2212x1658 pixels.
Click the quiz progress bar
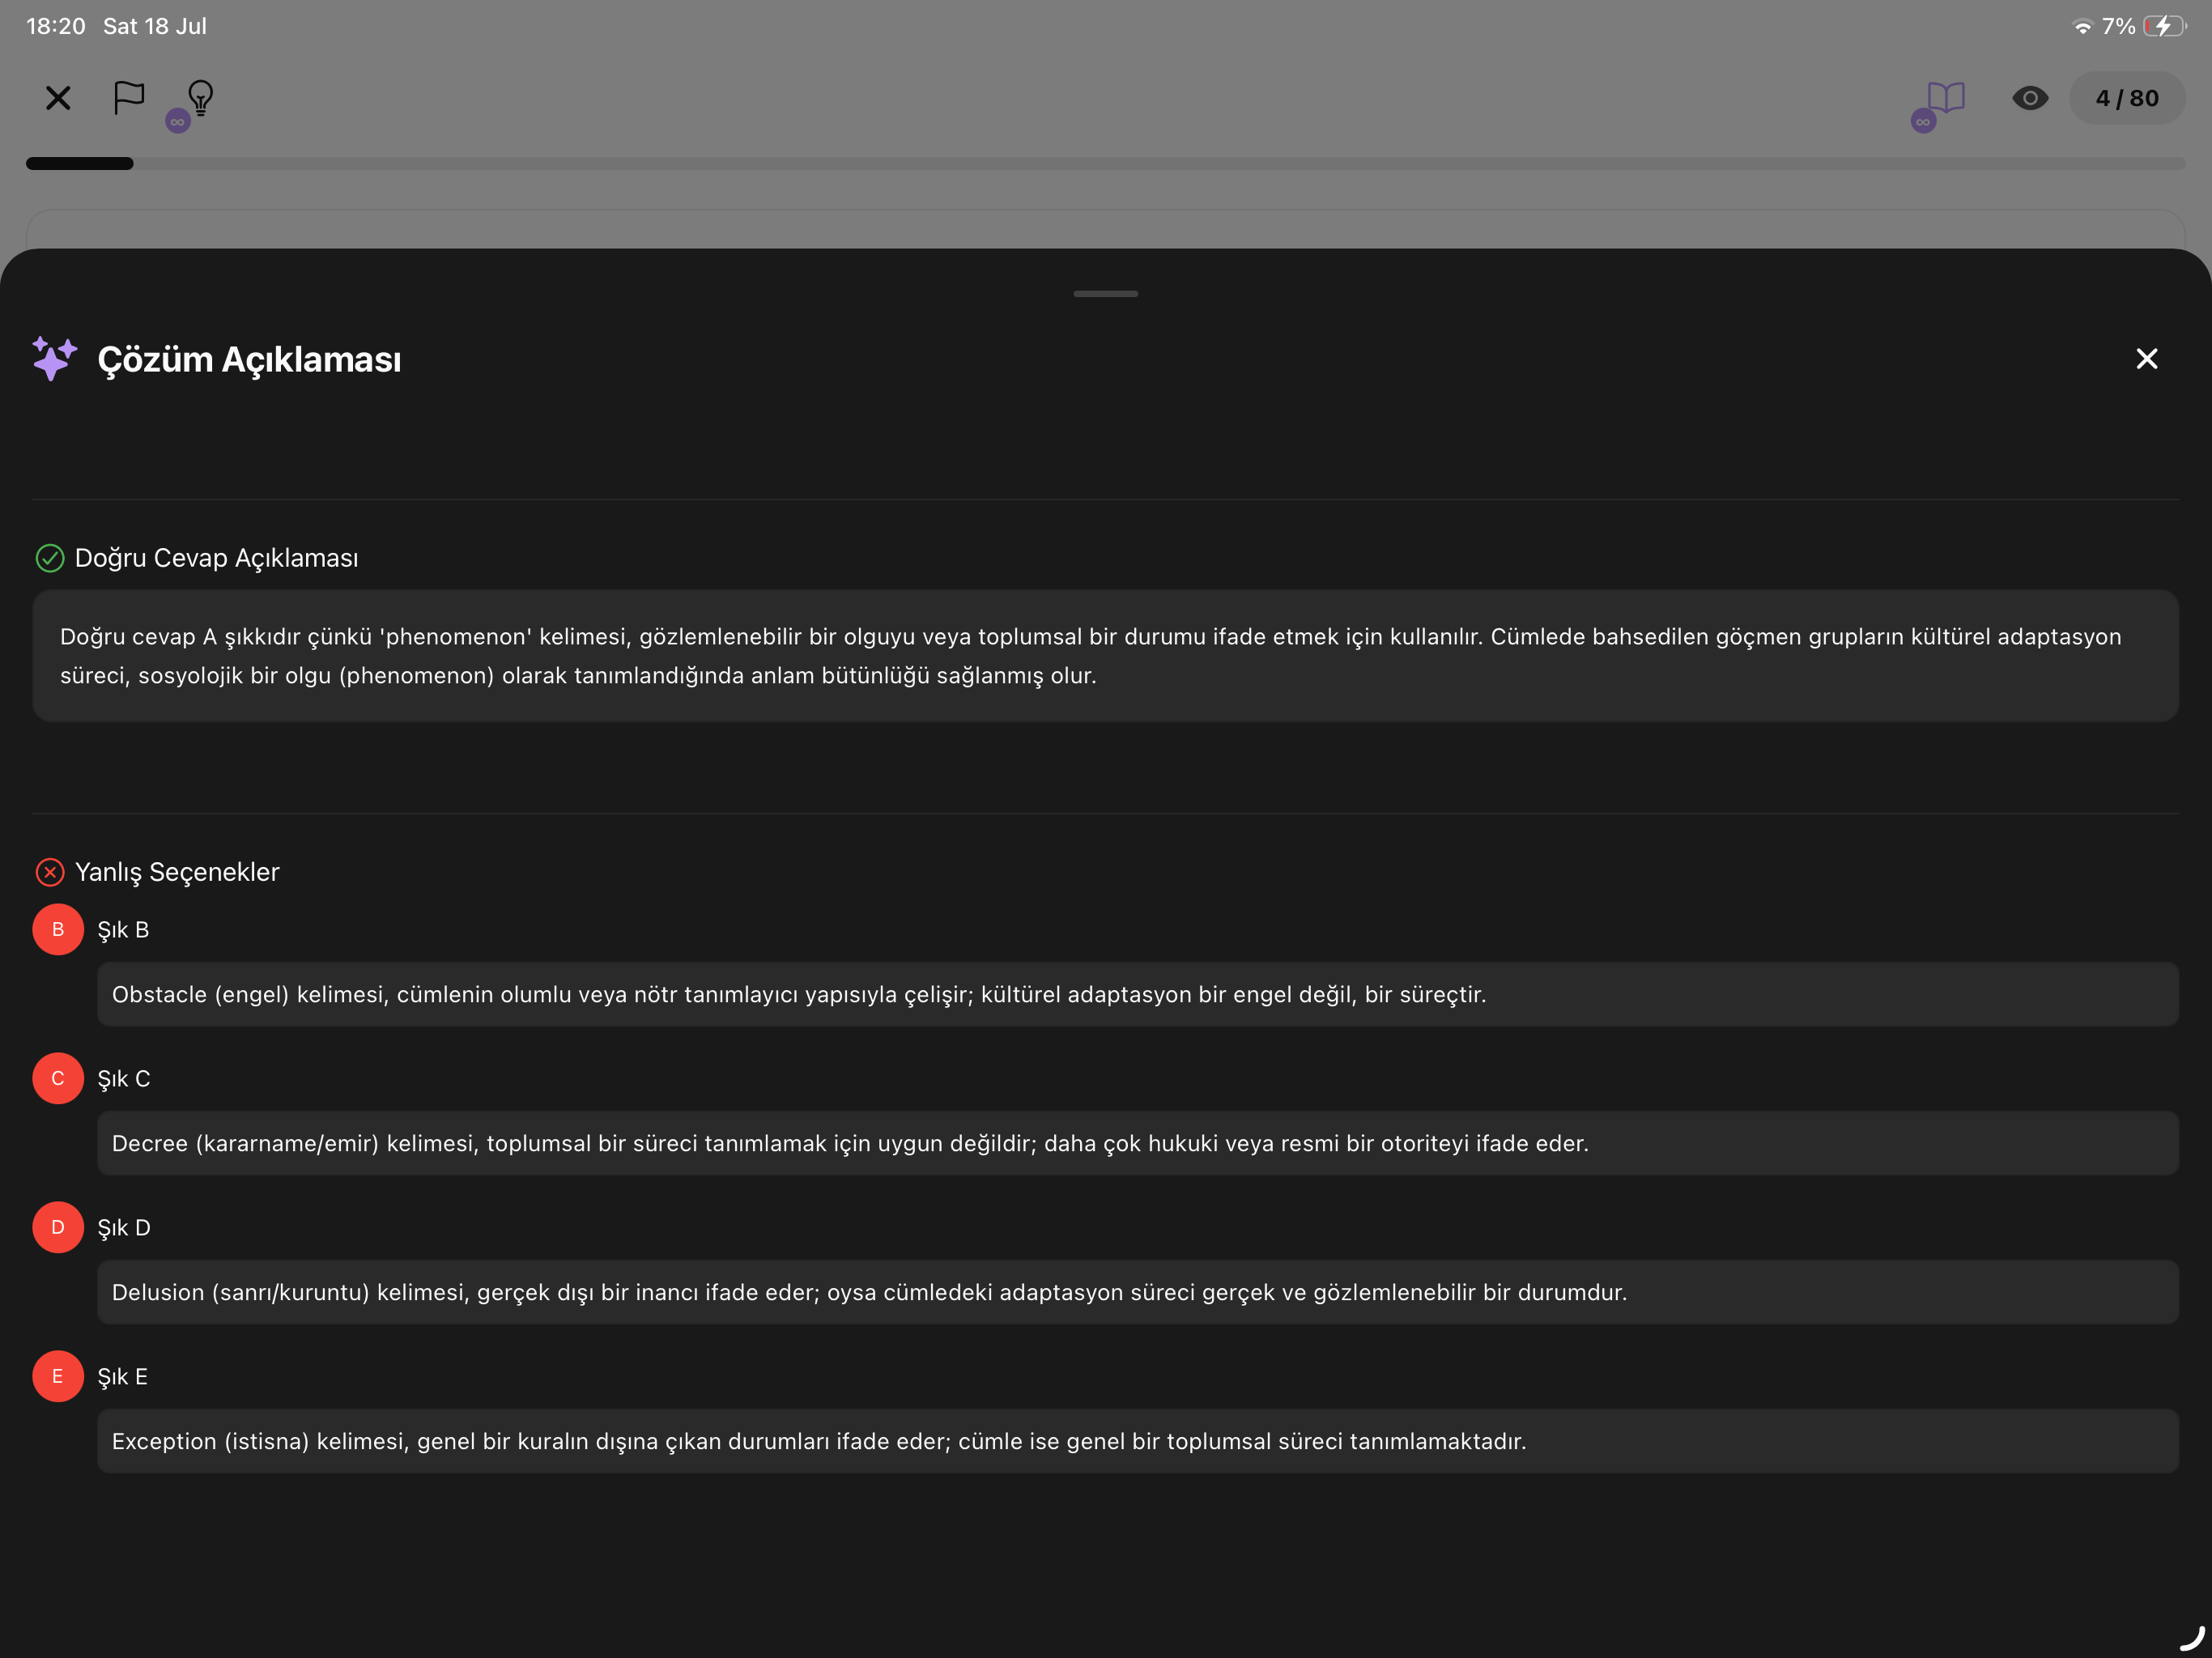click(x=1106, y=163)
